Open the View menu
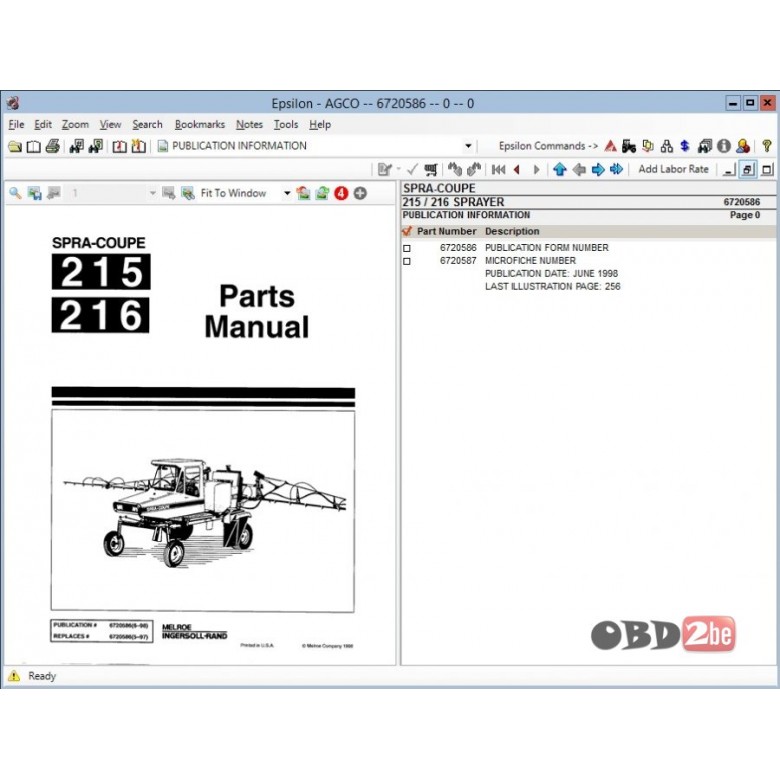Viewport: 780px width, 780px height. coord(110,124)
